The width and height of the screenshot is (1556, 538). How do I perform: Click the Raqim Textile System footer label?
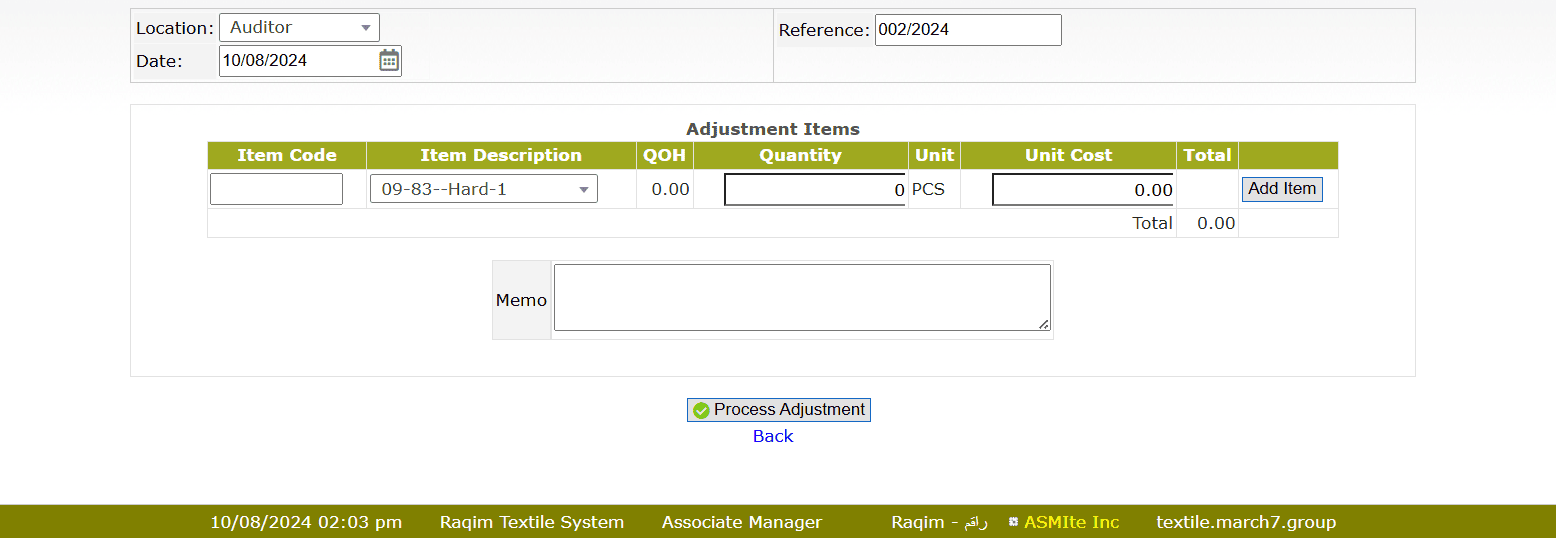pos(531,522)
